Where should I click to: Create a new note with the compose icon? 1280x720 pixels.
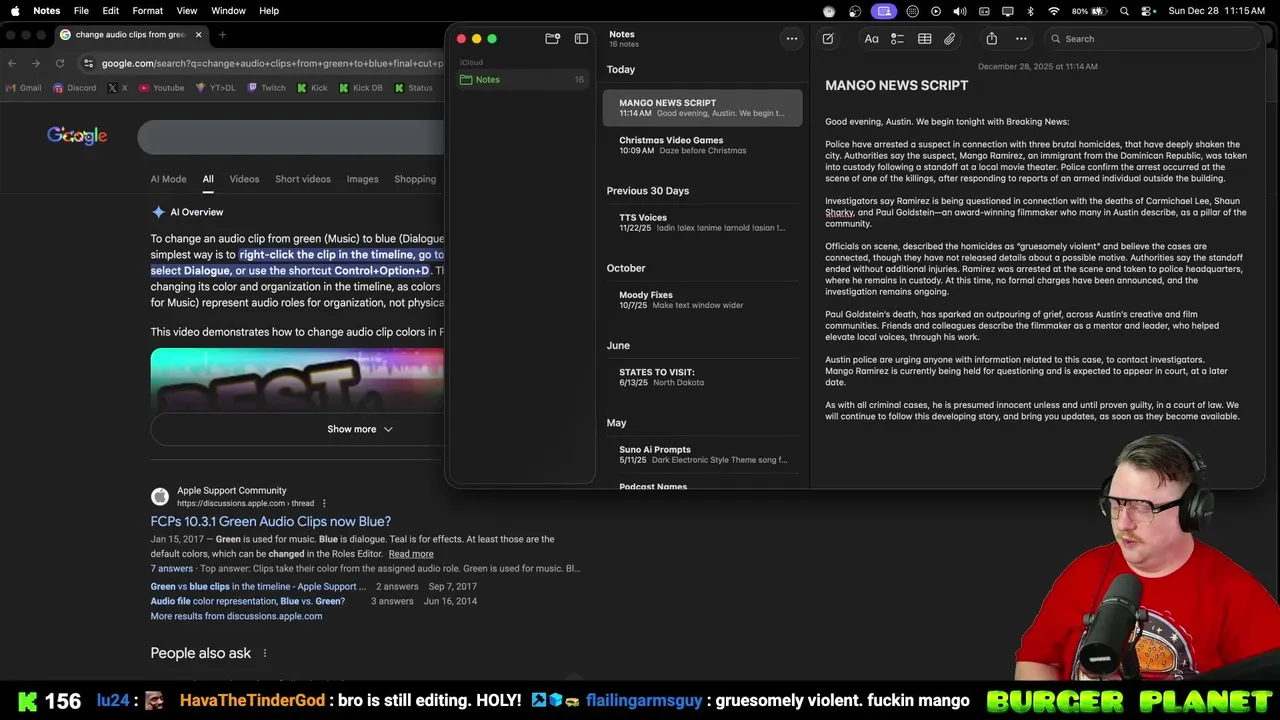828,39
